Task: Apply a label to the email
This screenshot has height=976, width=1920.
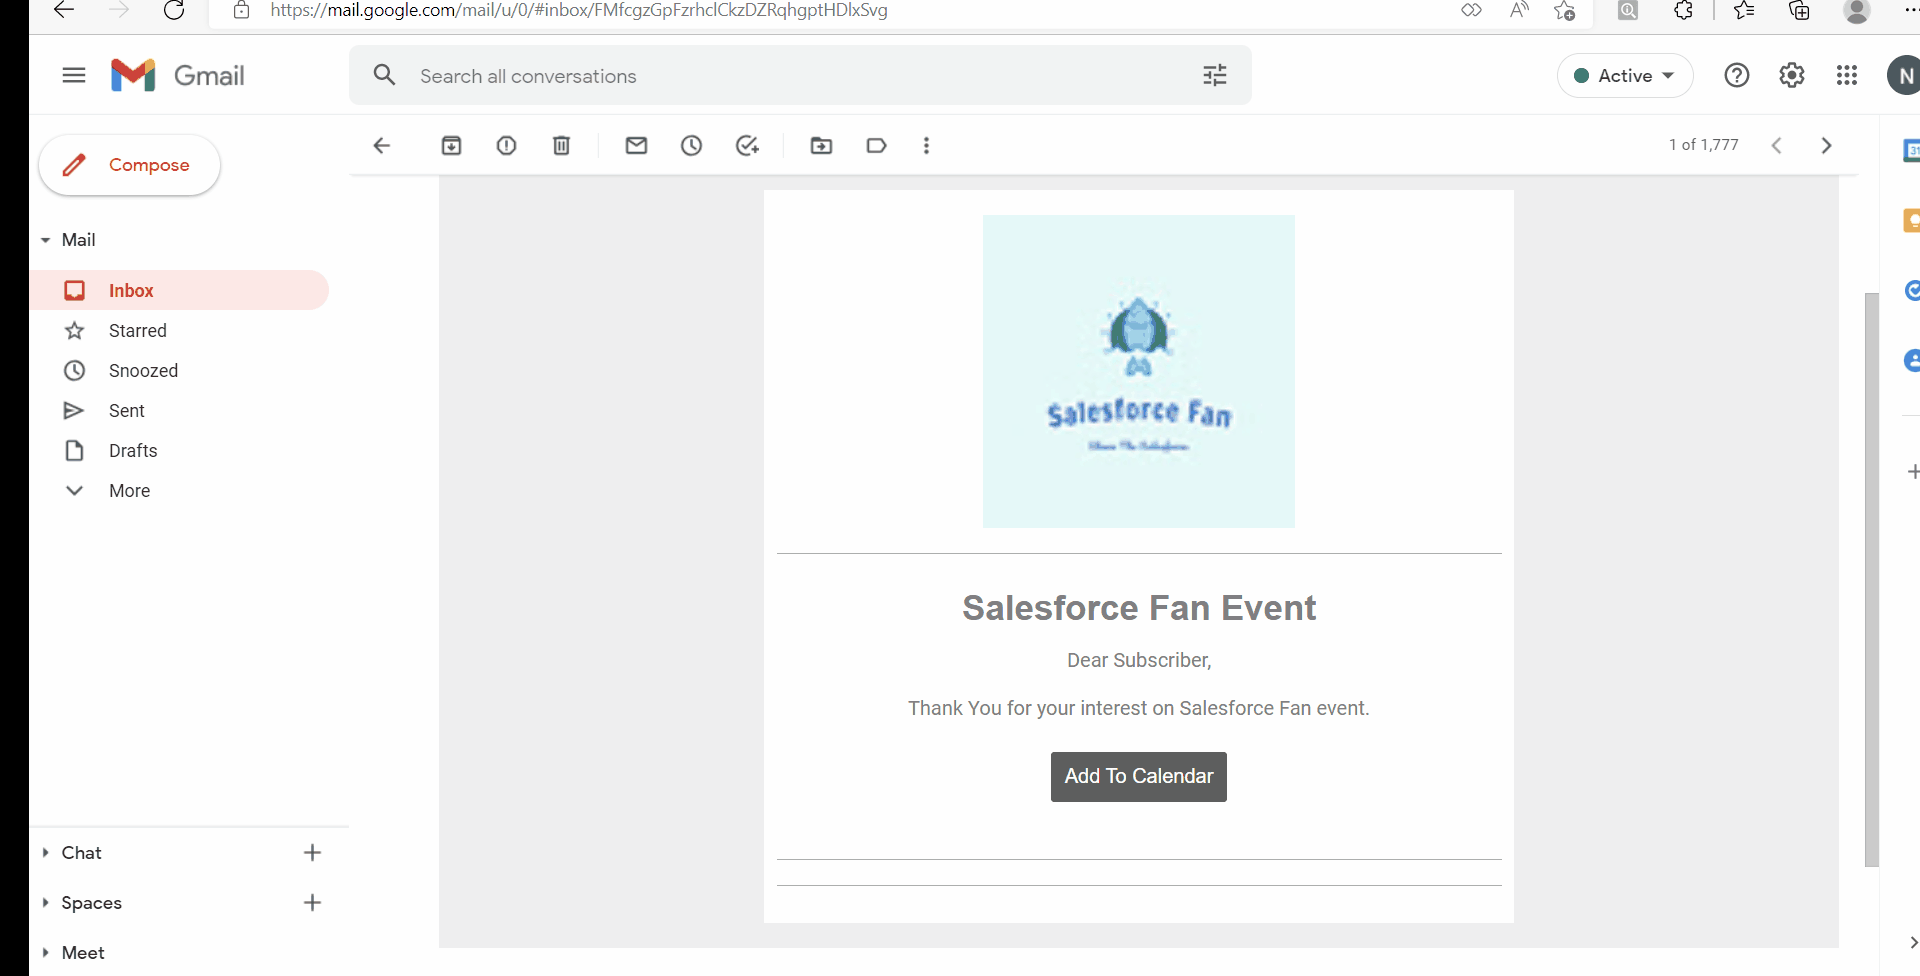Action: 877,146
